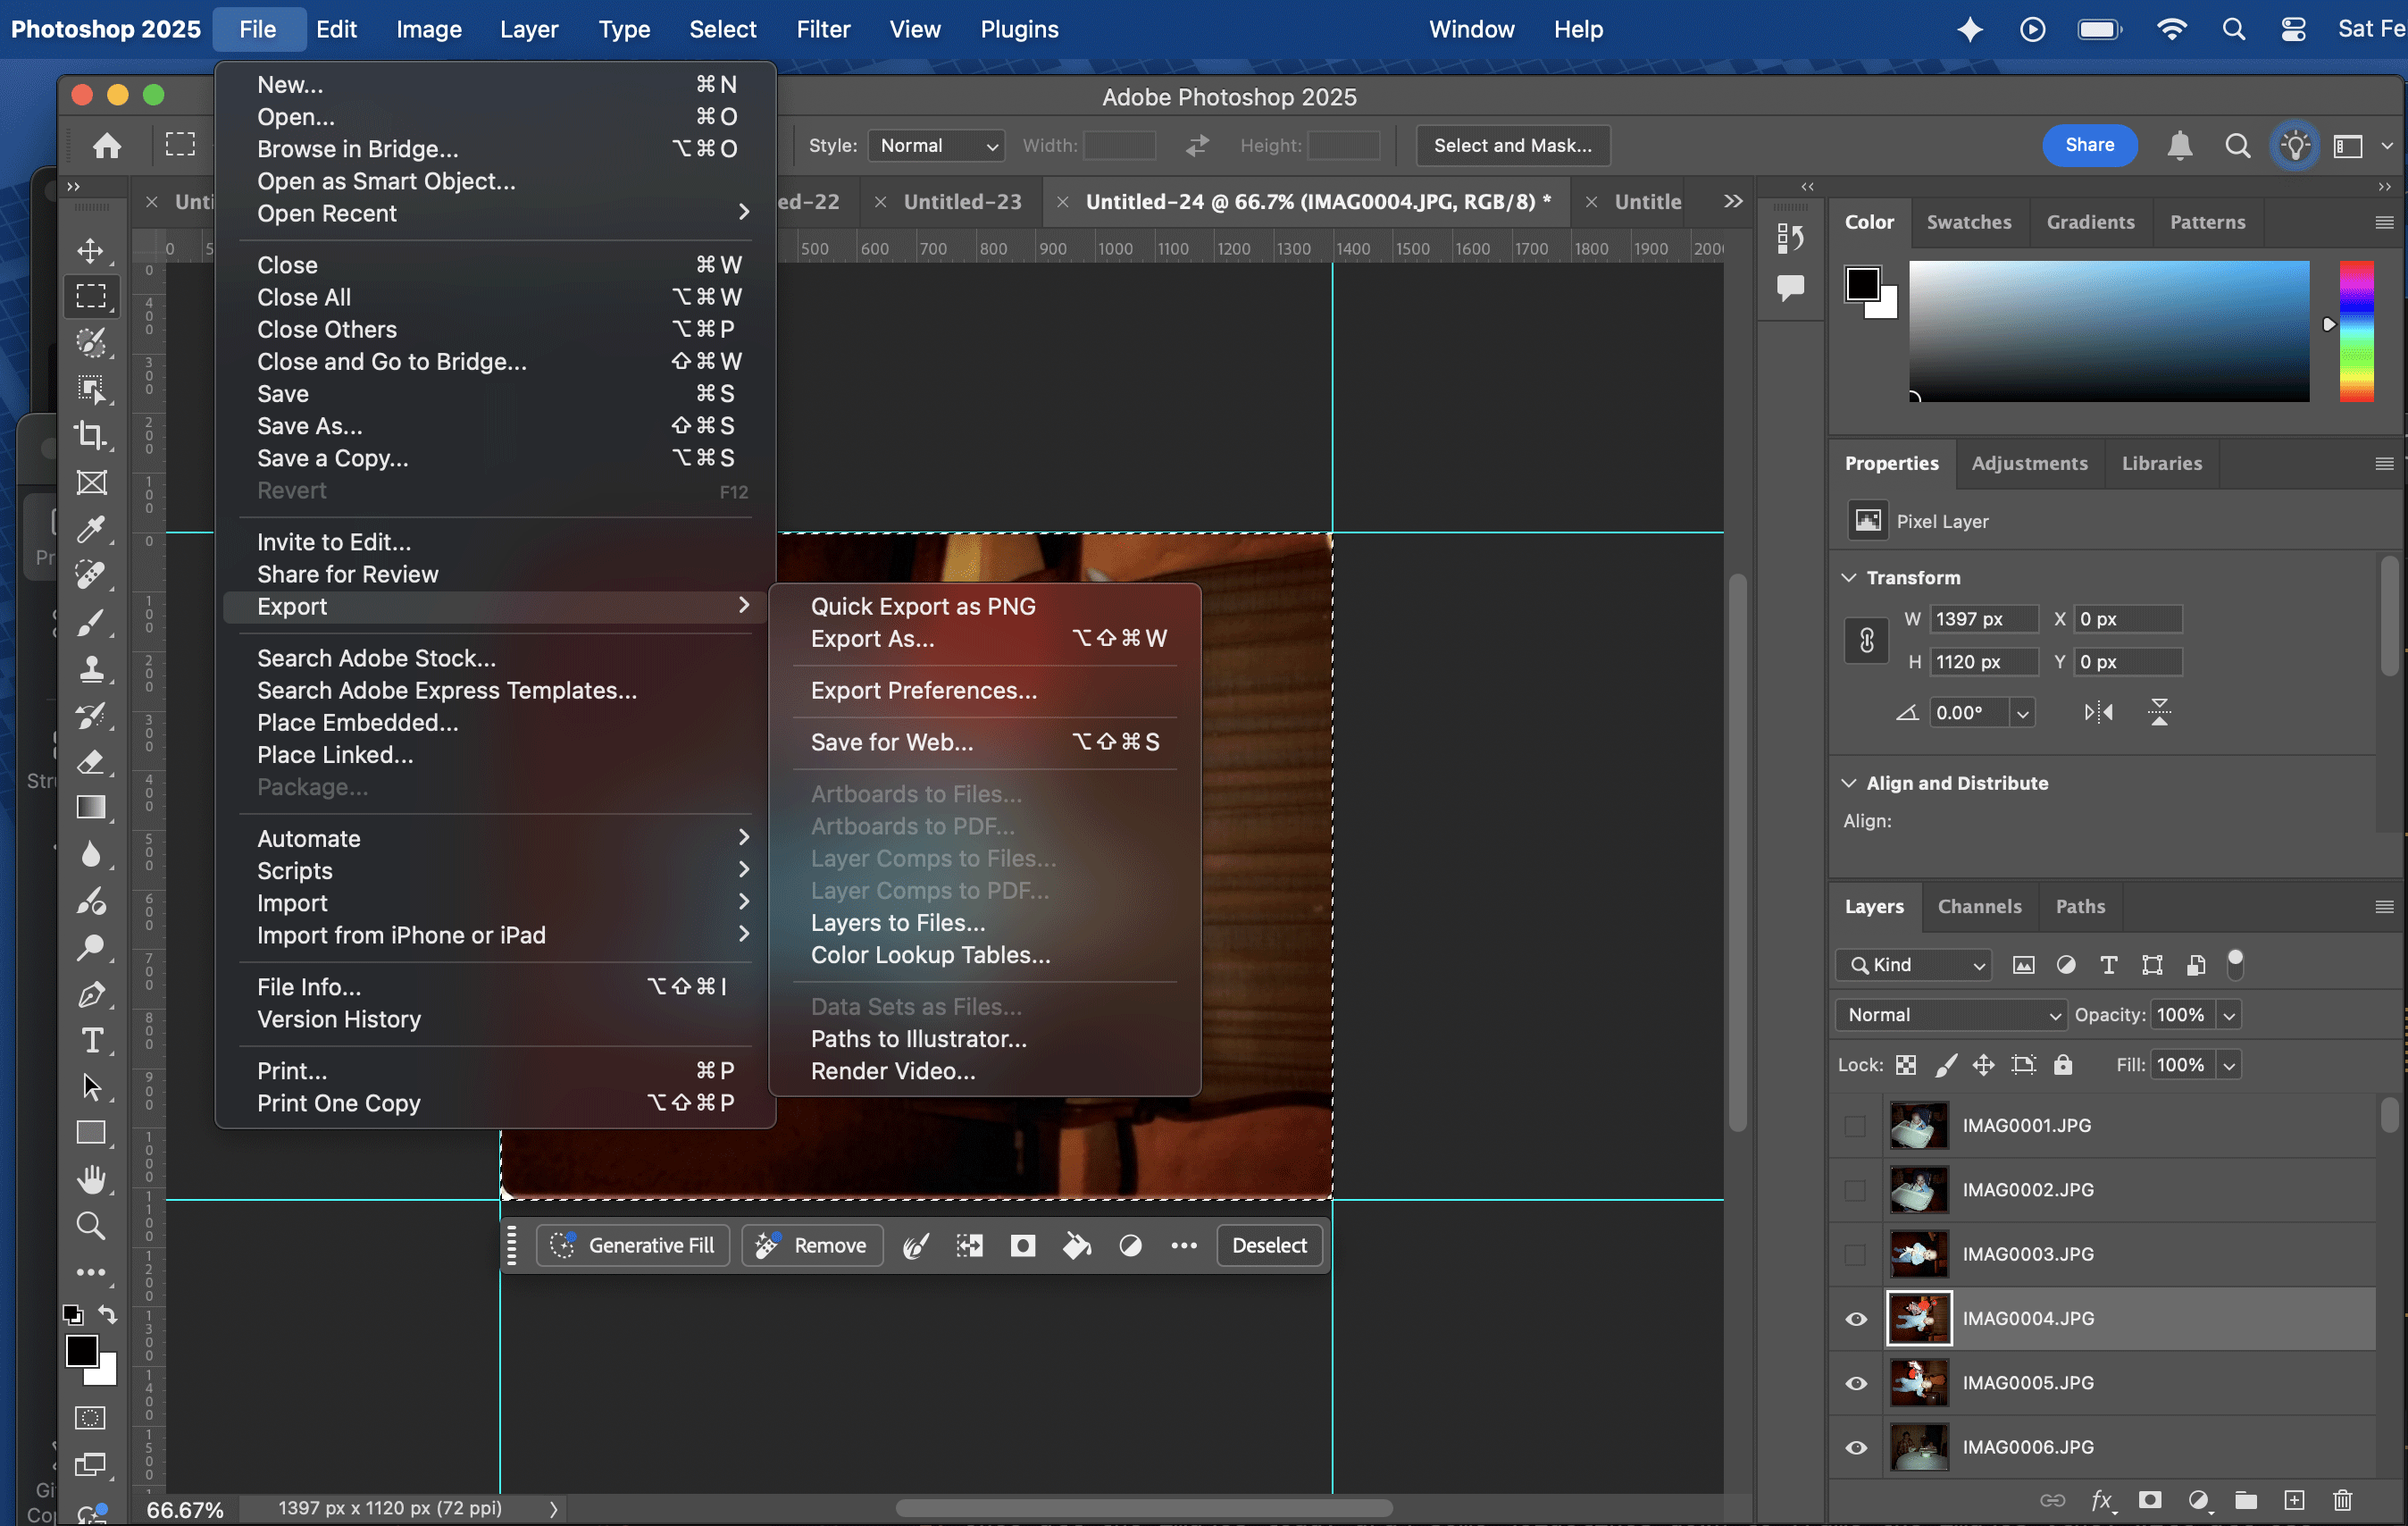Viewport: 2408px width, 1526px height.
Task: Click the flip horizontal icon in Transform
Action: [x=2098, y=712]
